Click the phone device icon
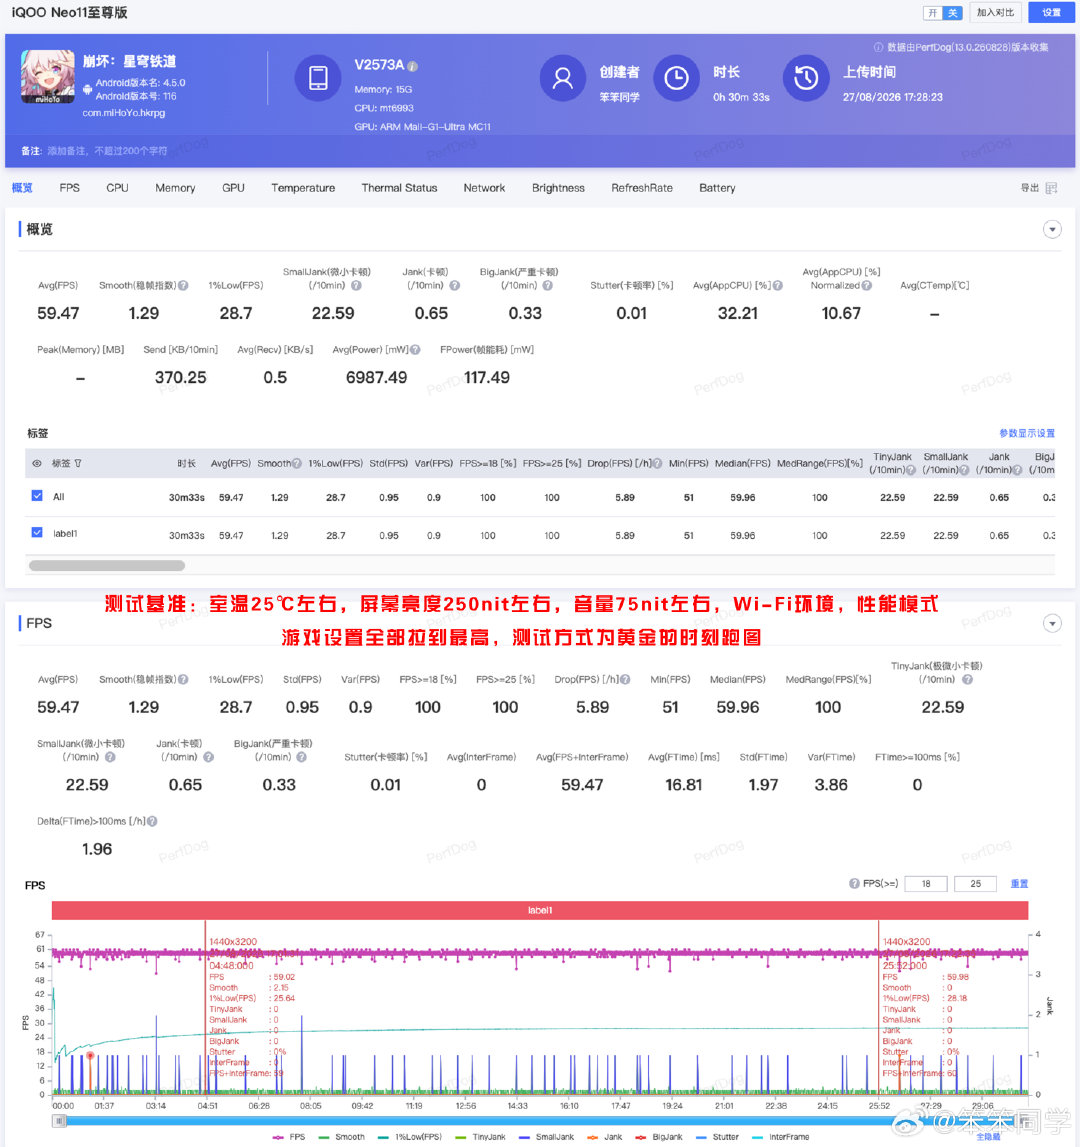The height and width of the screenshot is (1147, 1080). (x=318, y=78)
